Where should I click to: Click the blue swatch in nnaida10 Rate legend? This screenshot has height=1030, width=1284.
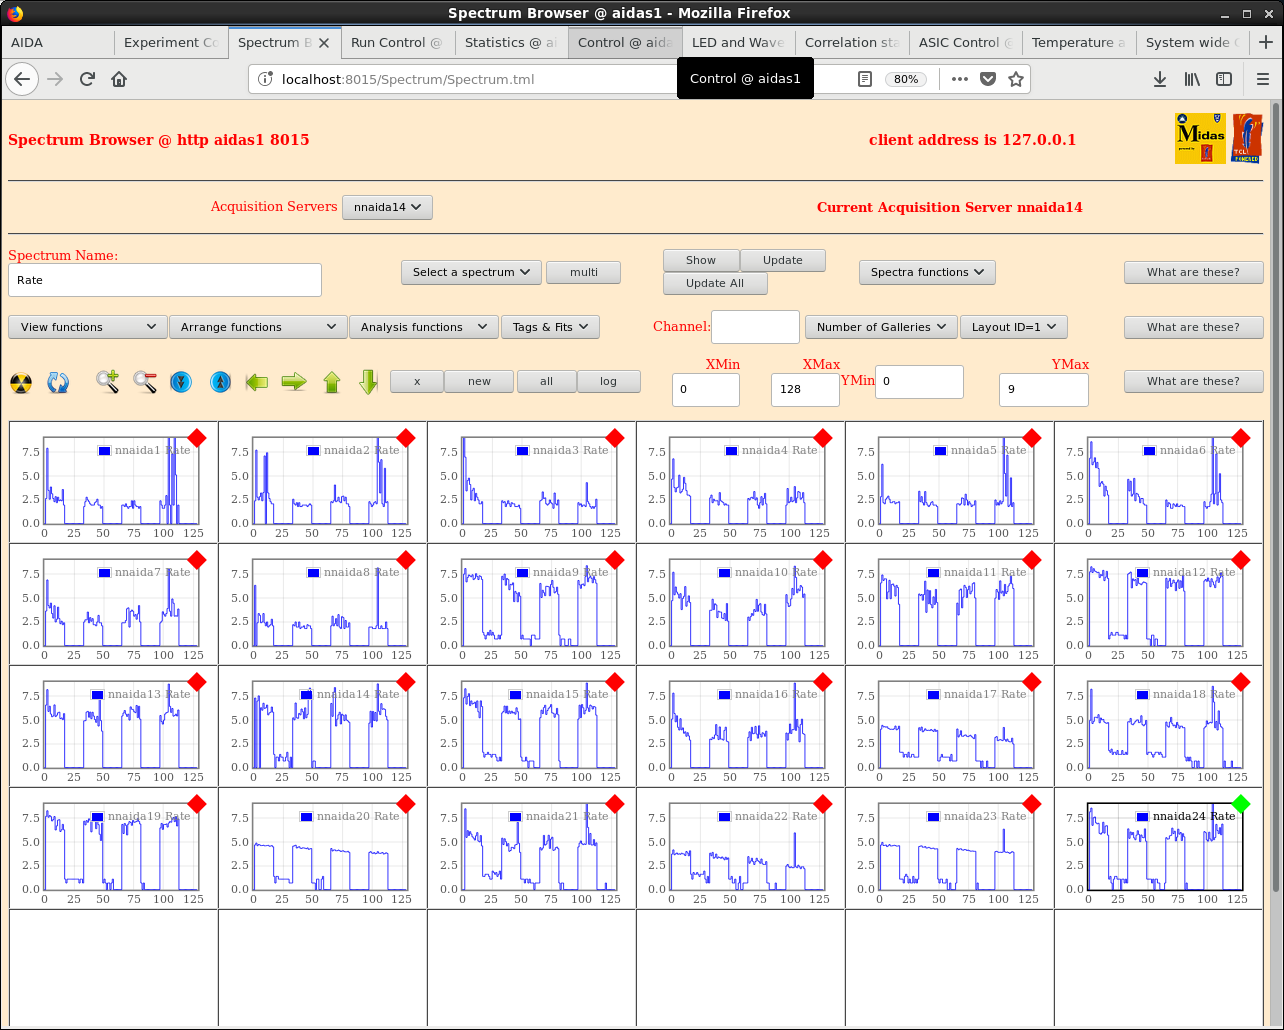(724, 573)
